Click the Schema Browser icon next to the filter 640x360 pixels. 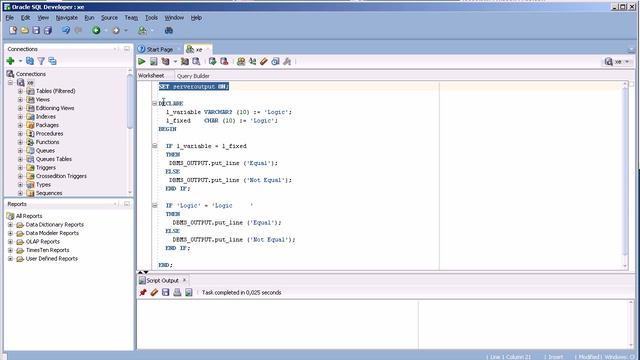(x=52, y=61)
